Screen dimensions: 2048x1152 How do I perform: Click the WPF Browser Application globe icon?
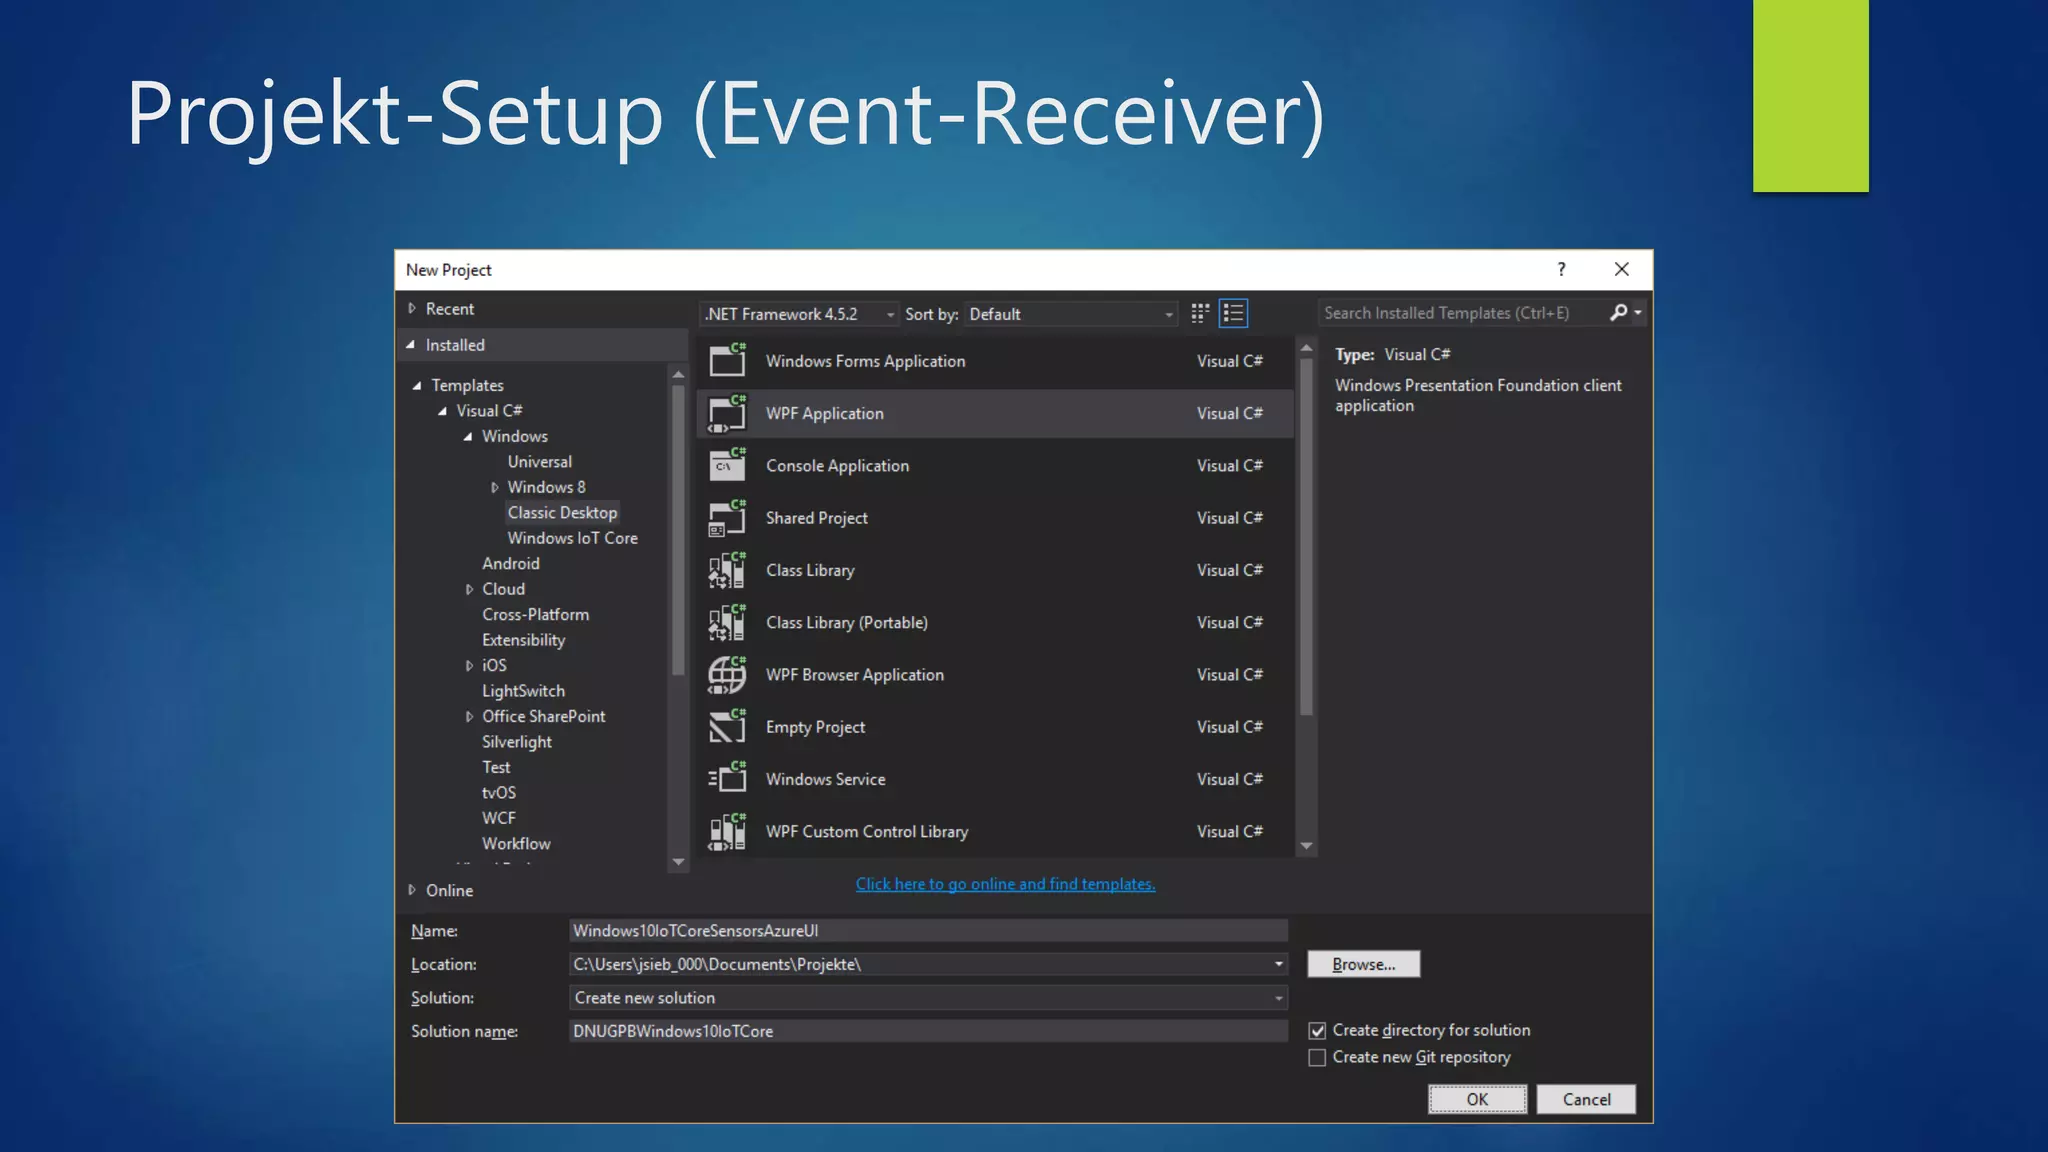tap(727, 675)
